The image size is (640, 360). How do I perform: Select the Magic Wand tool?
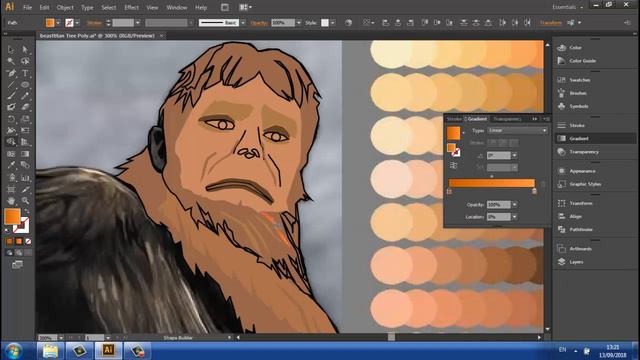coord(11,61)
